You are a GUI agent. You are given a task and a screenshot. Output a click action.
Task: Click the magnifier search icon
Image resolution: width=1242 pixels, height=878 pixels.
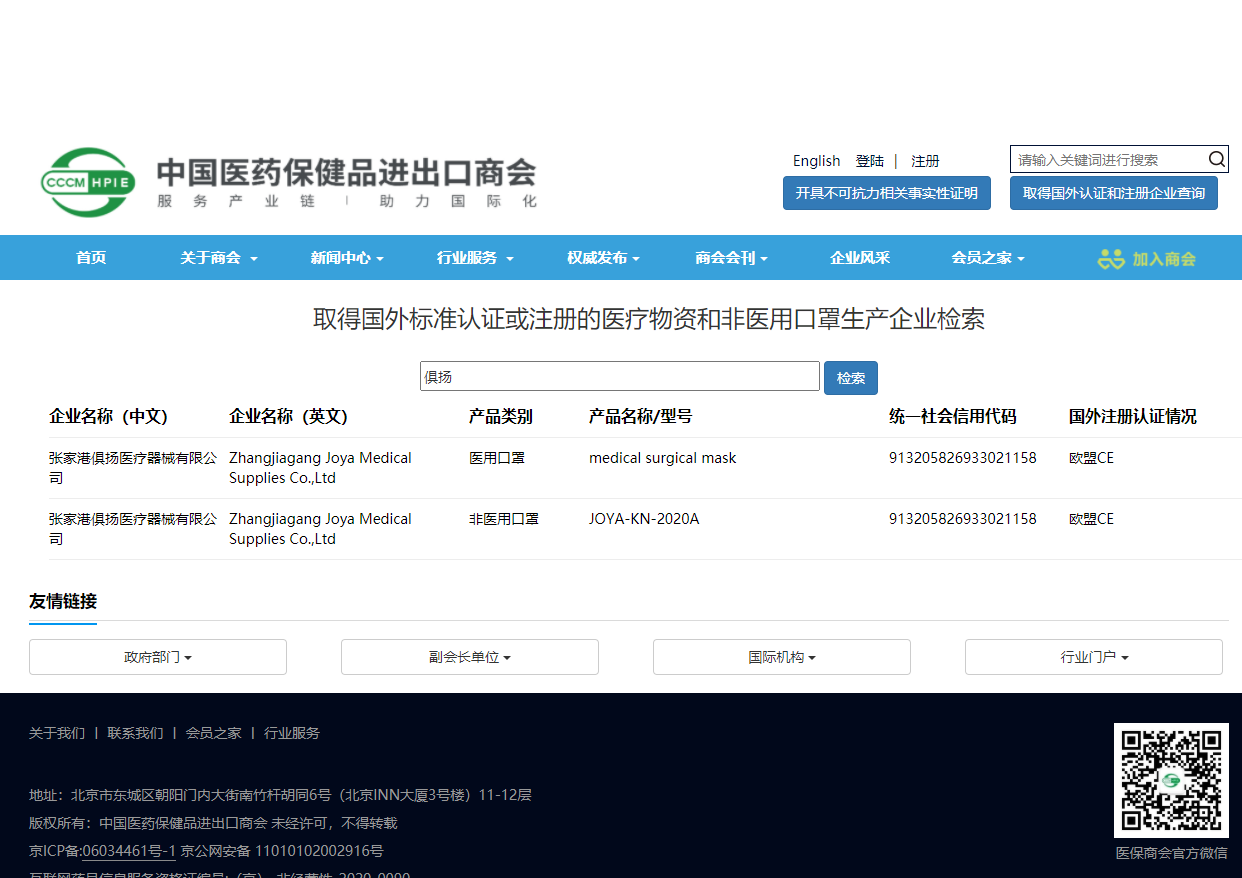click(1216, 159)
